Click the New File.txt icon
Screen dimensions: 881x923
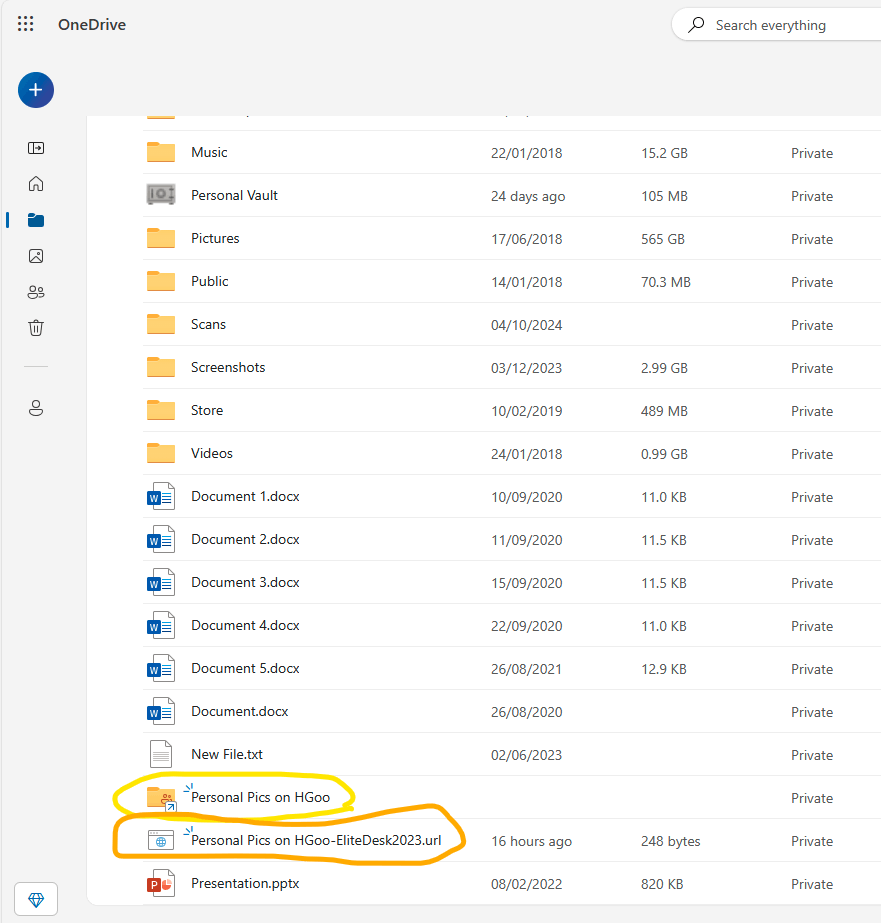pos(161,755)
